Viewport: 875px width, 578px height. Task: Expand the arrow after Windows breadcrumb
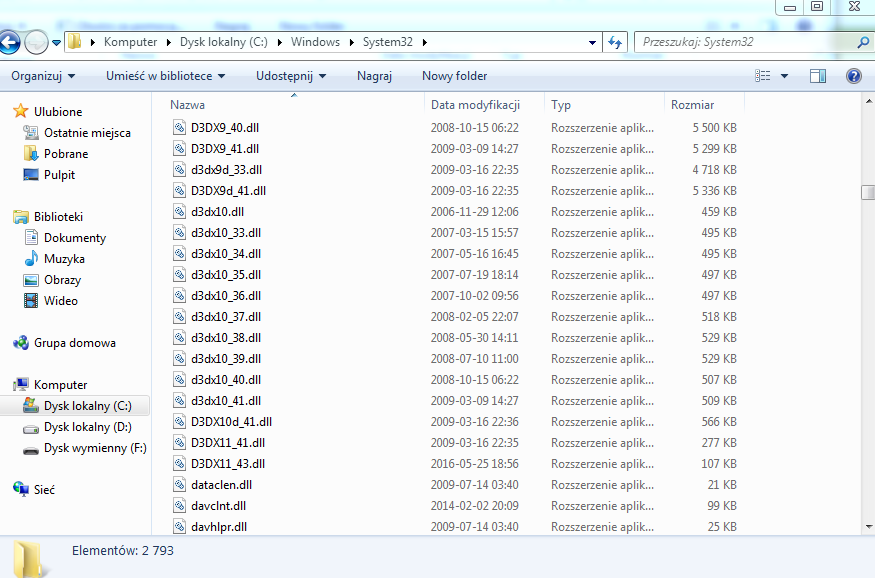pyautogui.click(x=352, y=42)
